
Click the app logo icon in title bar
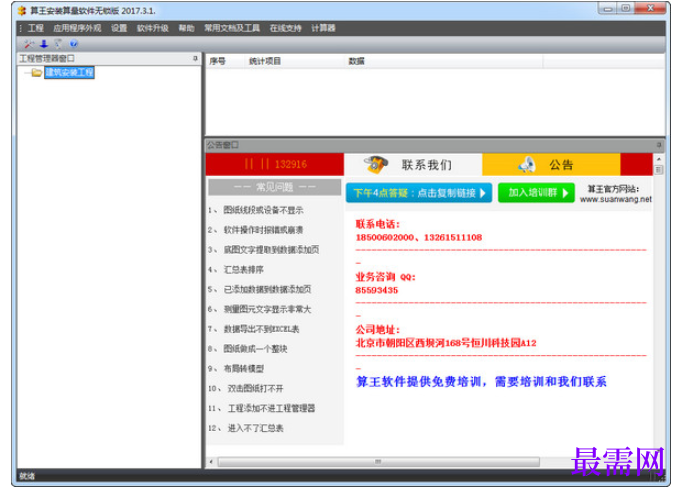[x=22, y=10]
